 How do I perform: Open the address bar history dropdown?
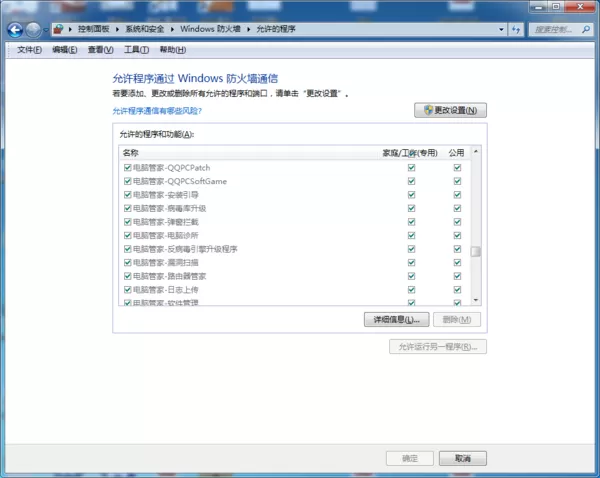[501, 29]
